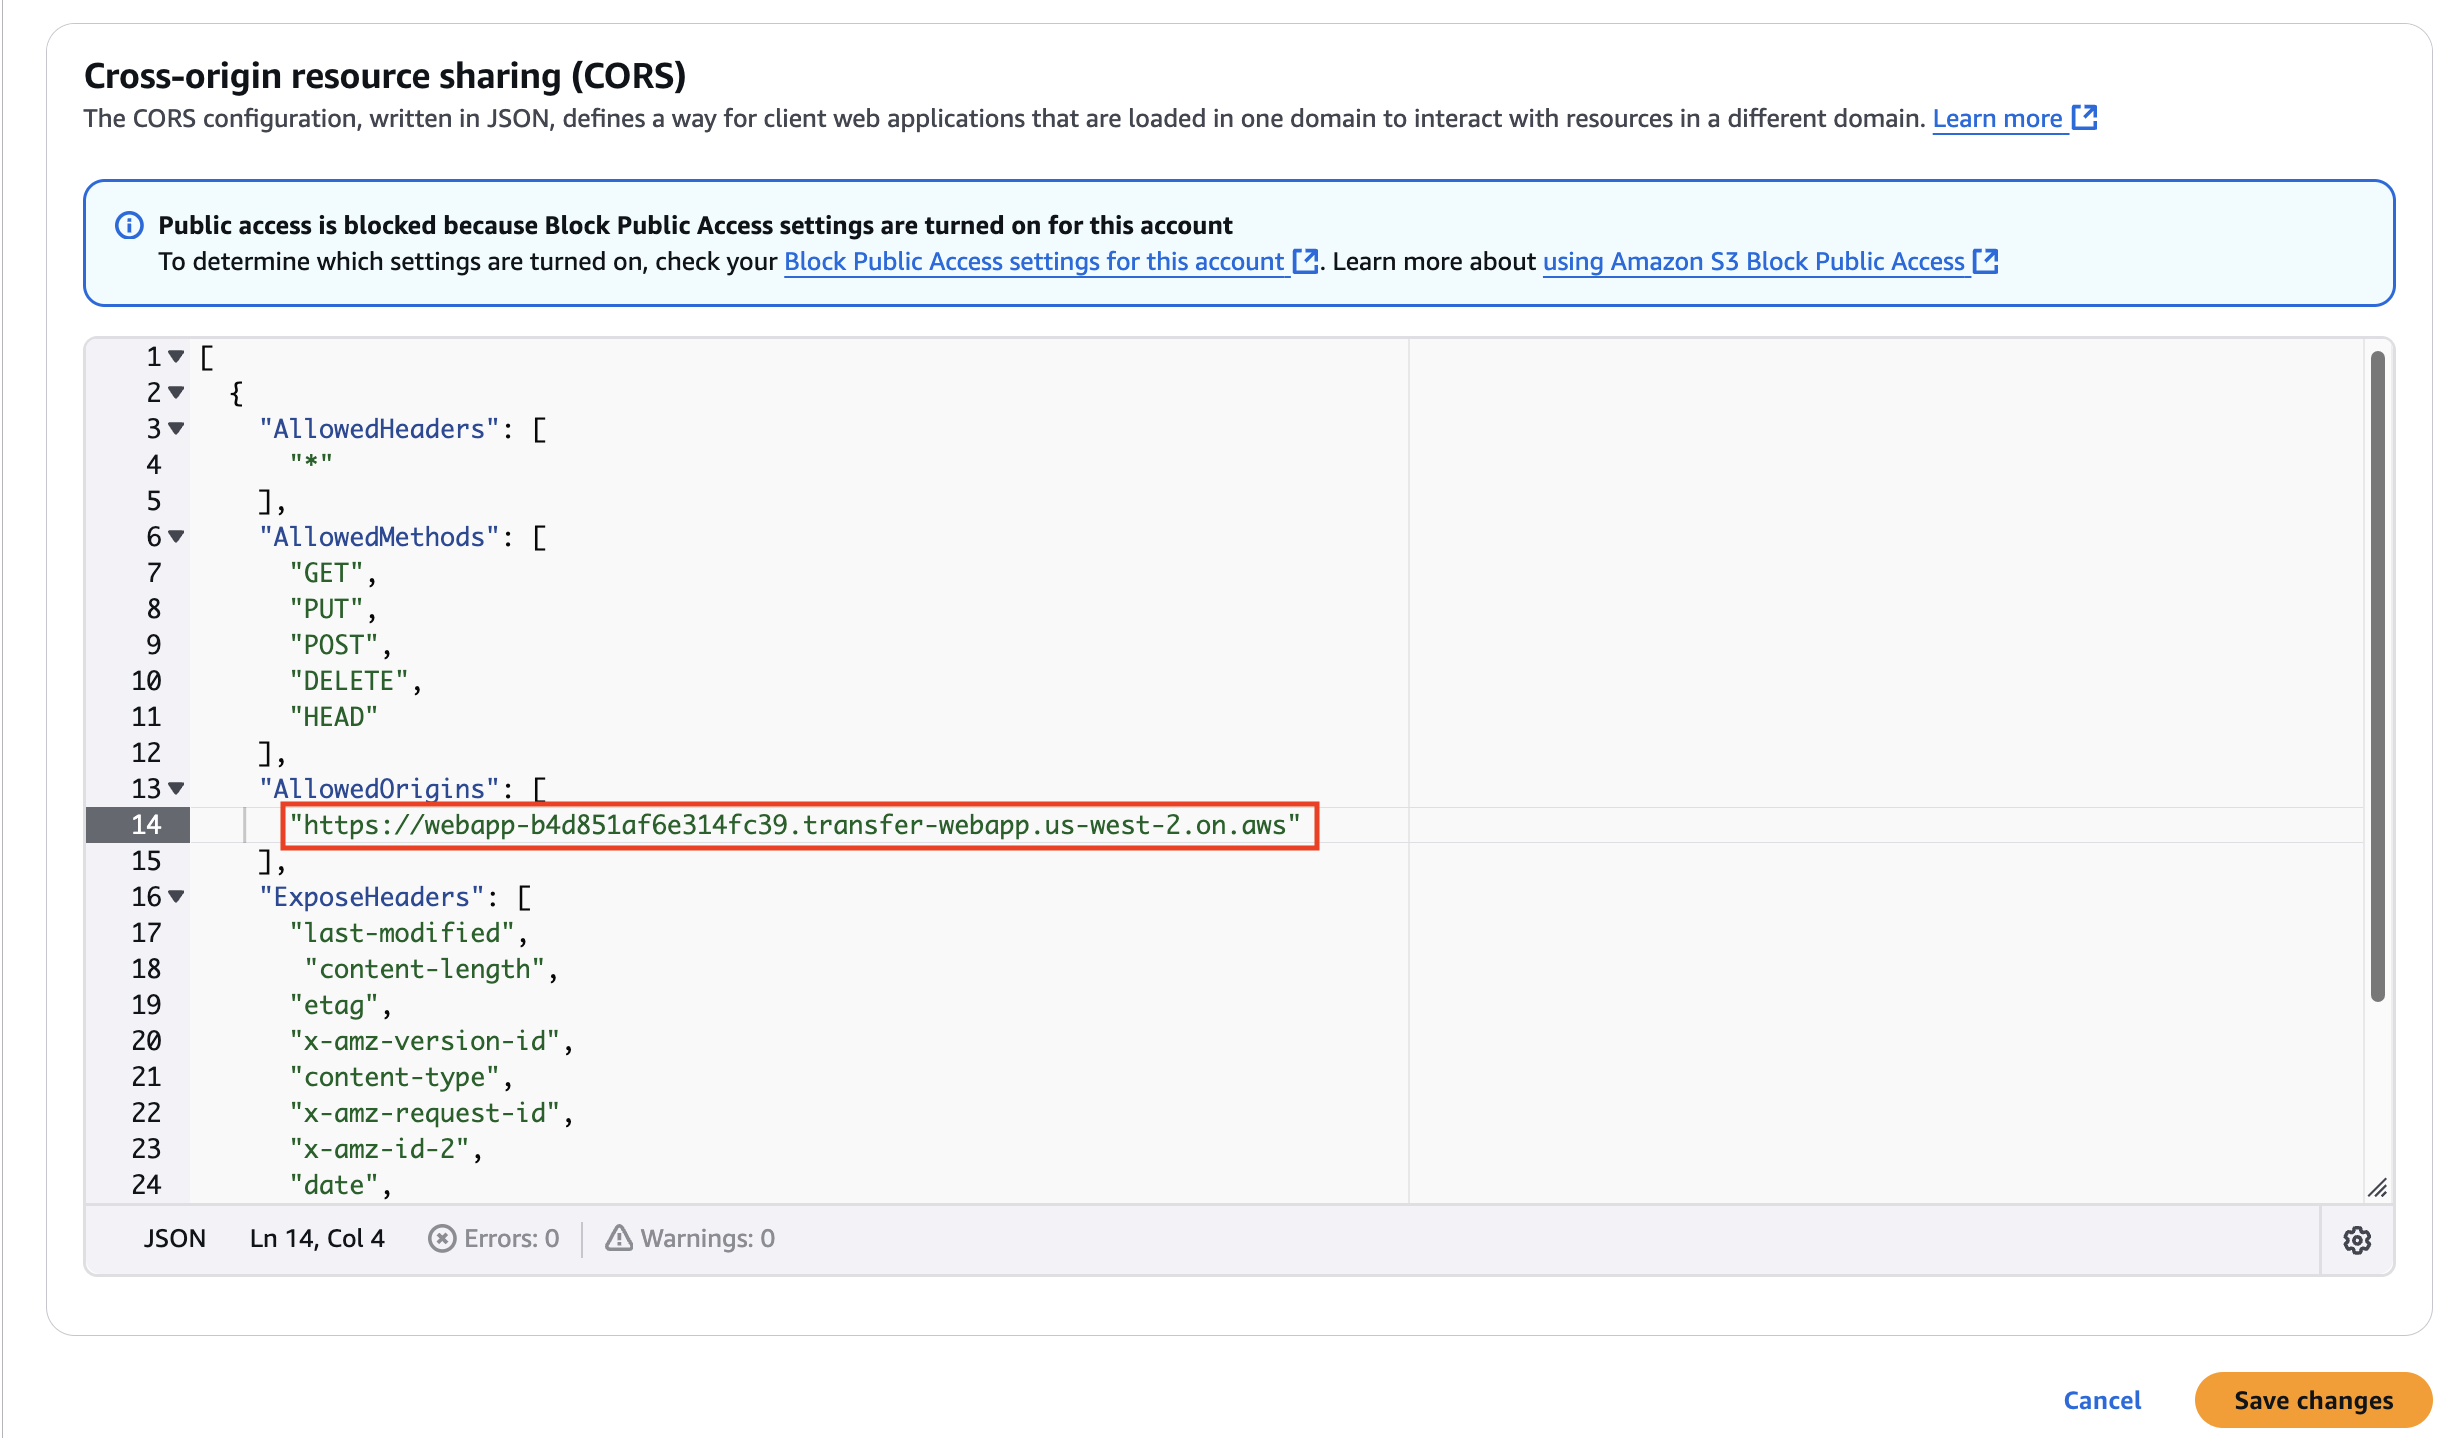Click the editor resize handle corner

click(x=2377, y=1188)
